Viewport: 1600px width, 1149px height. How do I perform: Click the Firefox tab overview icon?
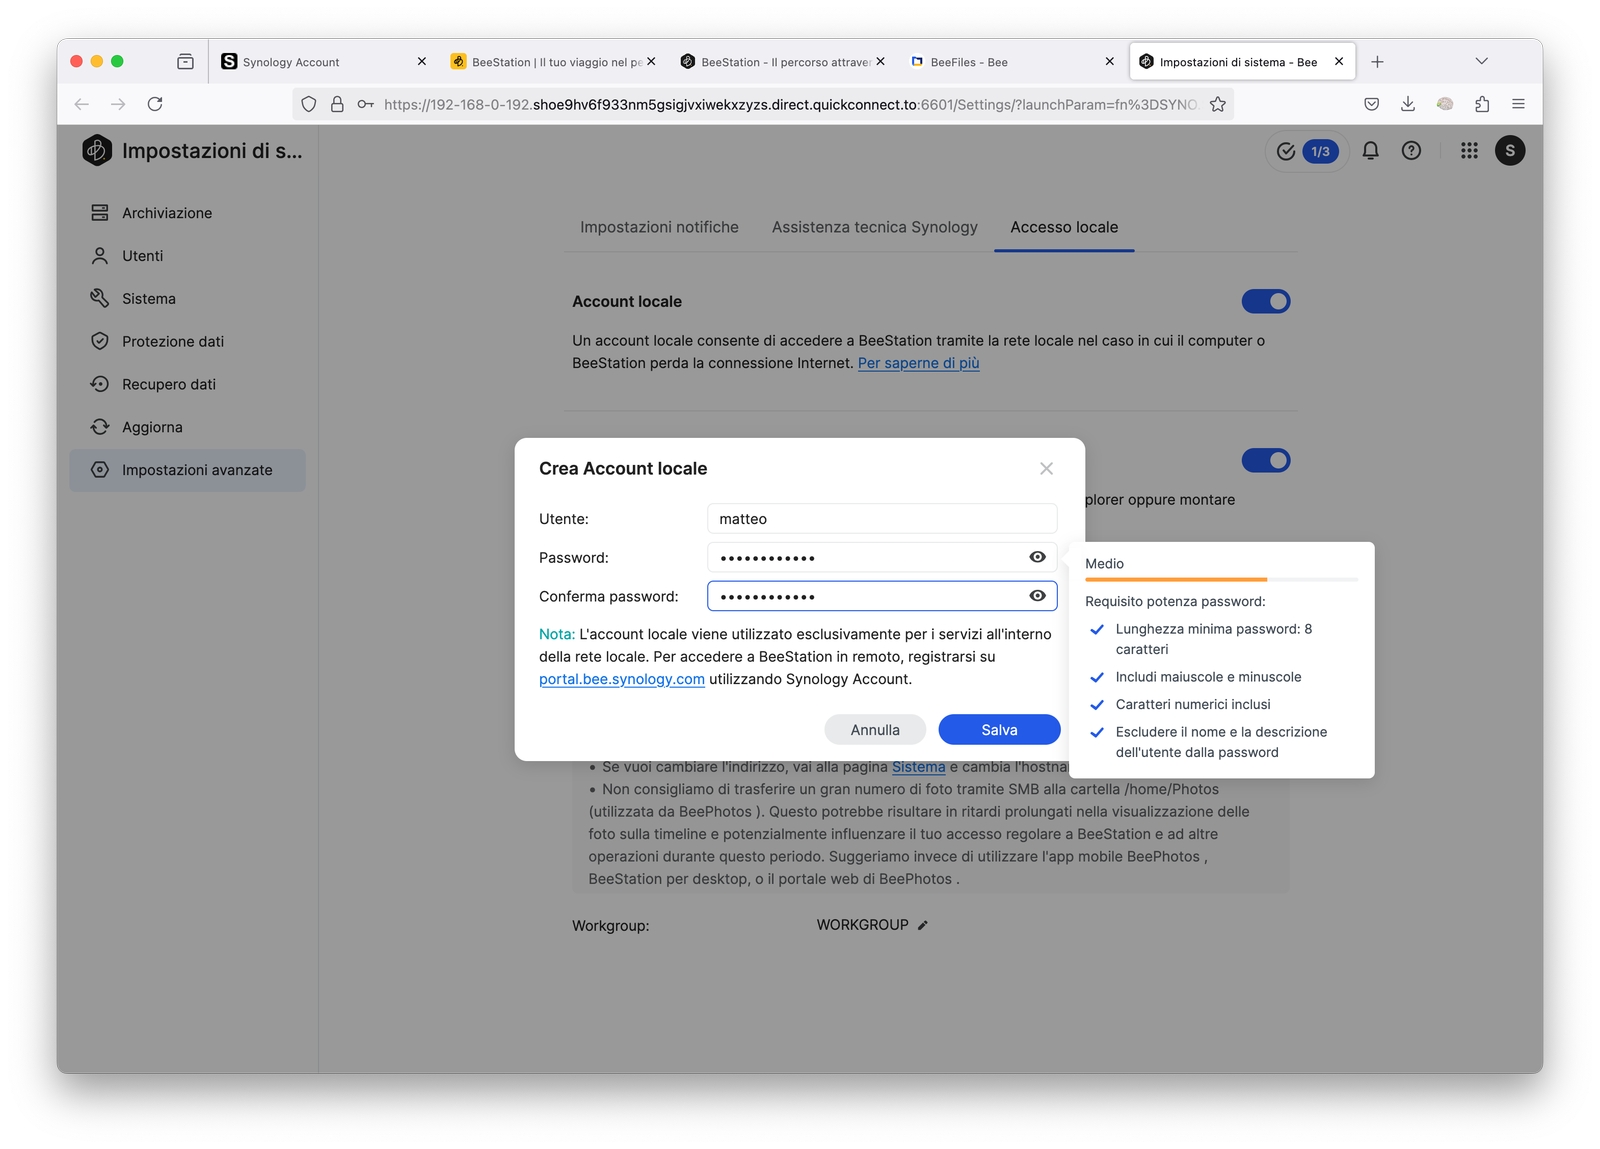(185, 62)
